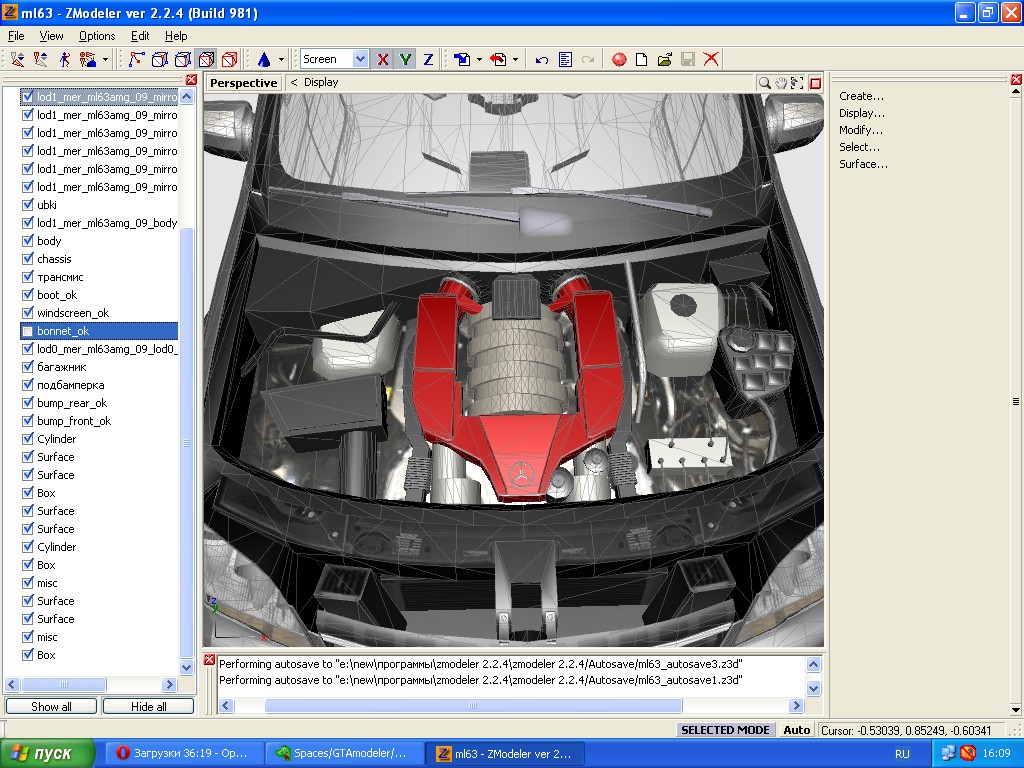Image resolution: width=1024 pixels, height=768 pixels.
Task: Open the arrow next to the selection-options icon
Action: coord(105,59)
